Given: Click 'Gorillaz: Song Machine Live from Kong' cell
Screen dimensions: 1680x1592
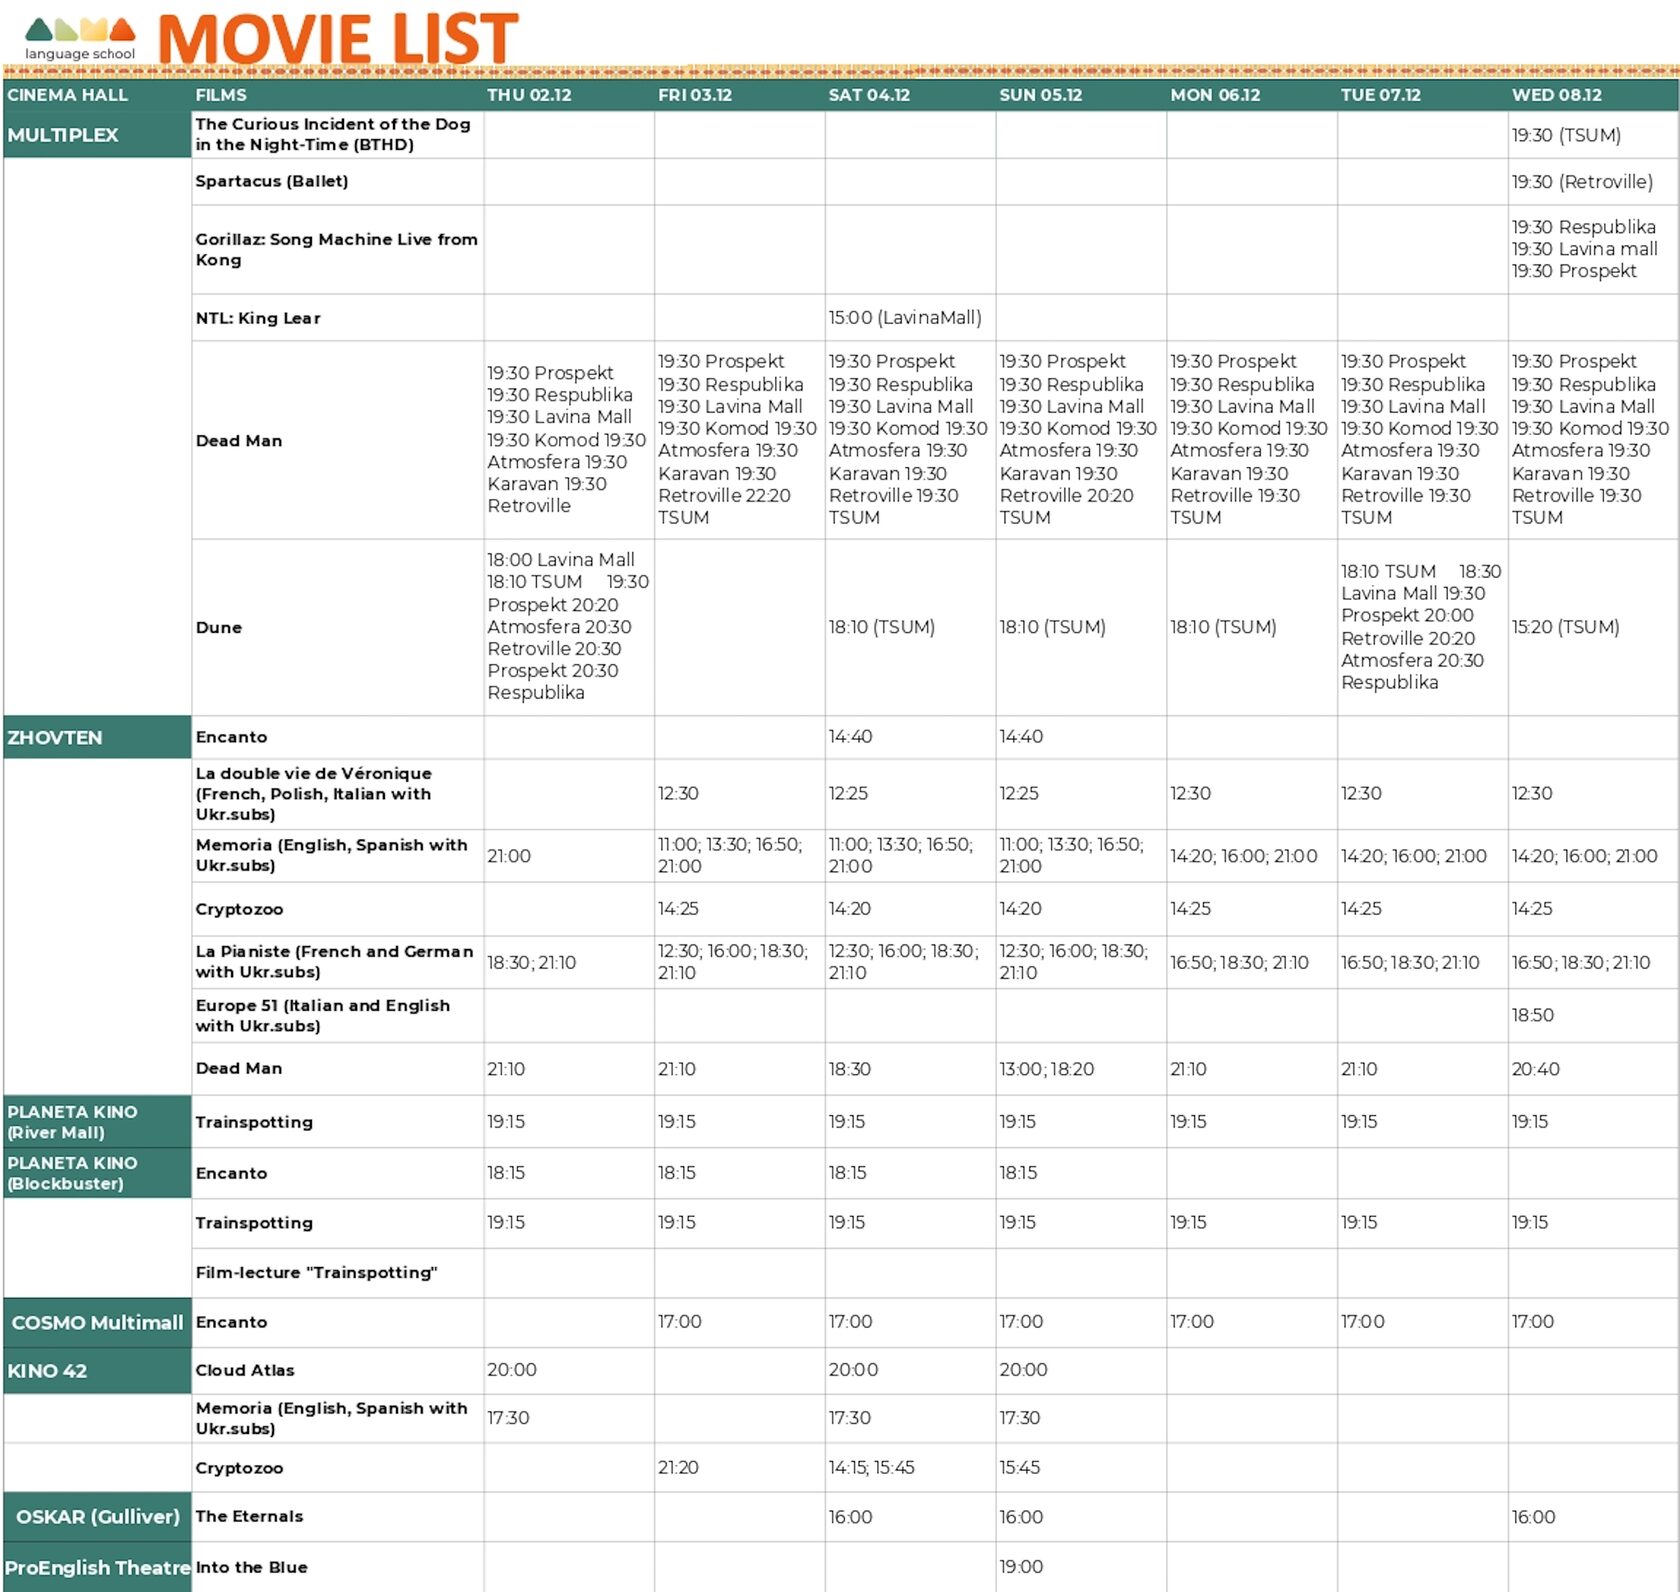Looking at the screenshot, I should point(337,249).
